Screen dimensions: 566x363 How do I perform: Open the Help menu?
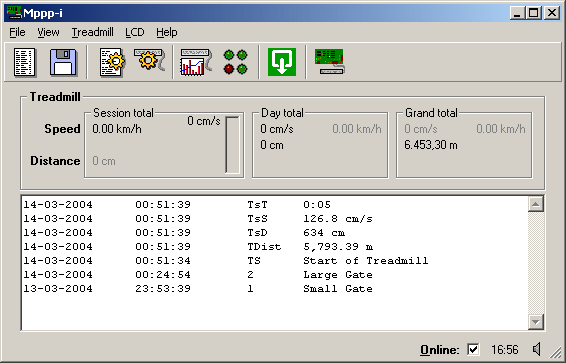166,32
